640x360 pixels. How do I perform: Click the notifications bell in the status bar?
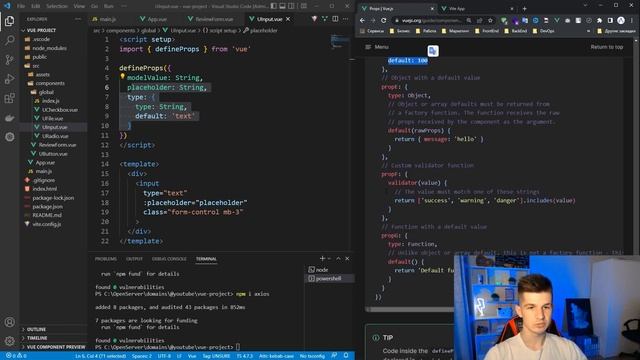346,356
